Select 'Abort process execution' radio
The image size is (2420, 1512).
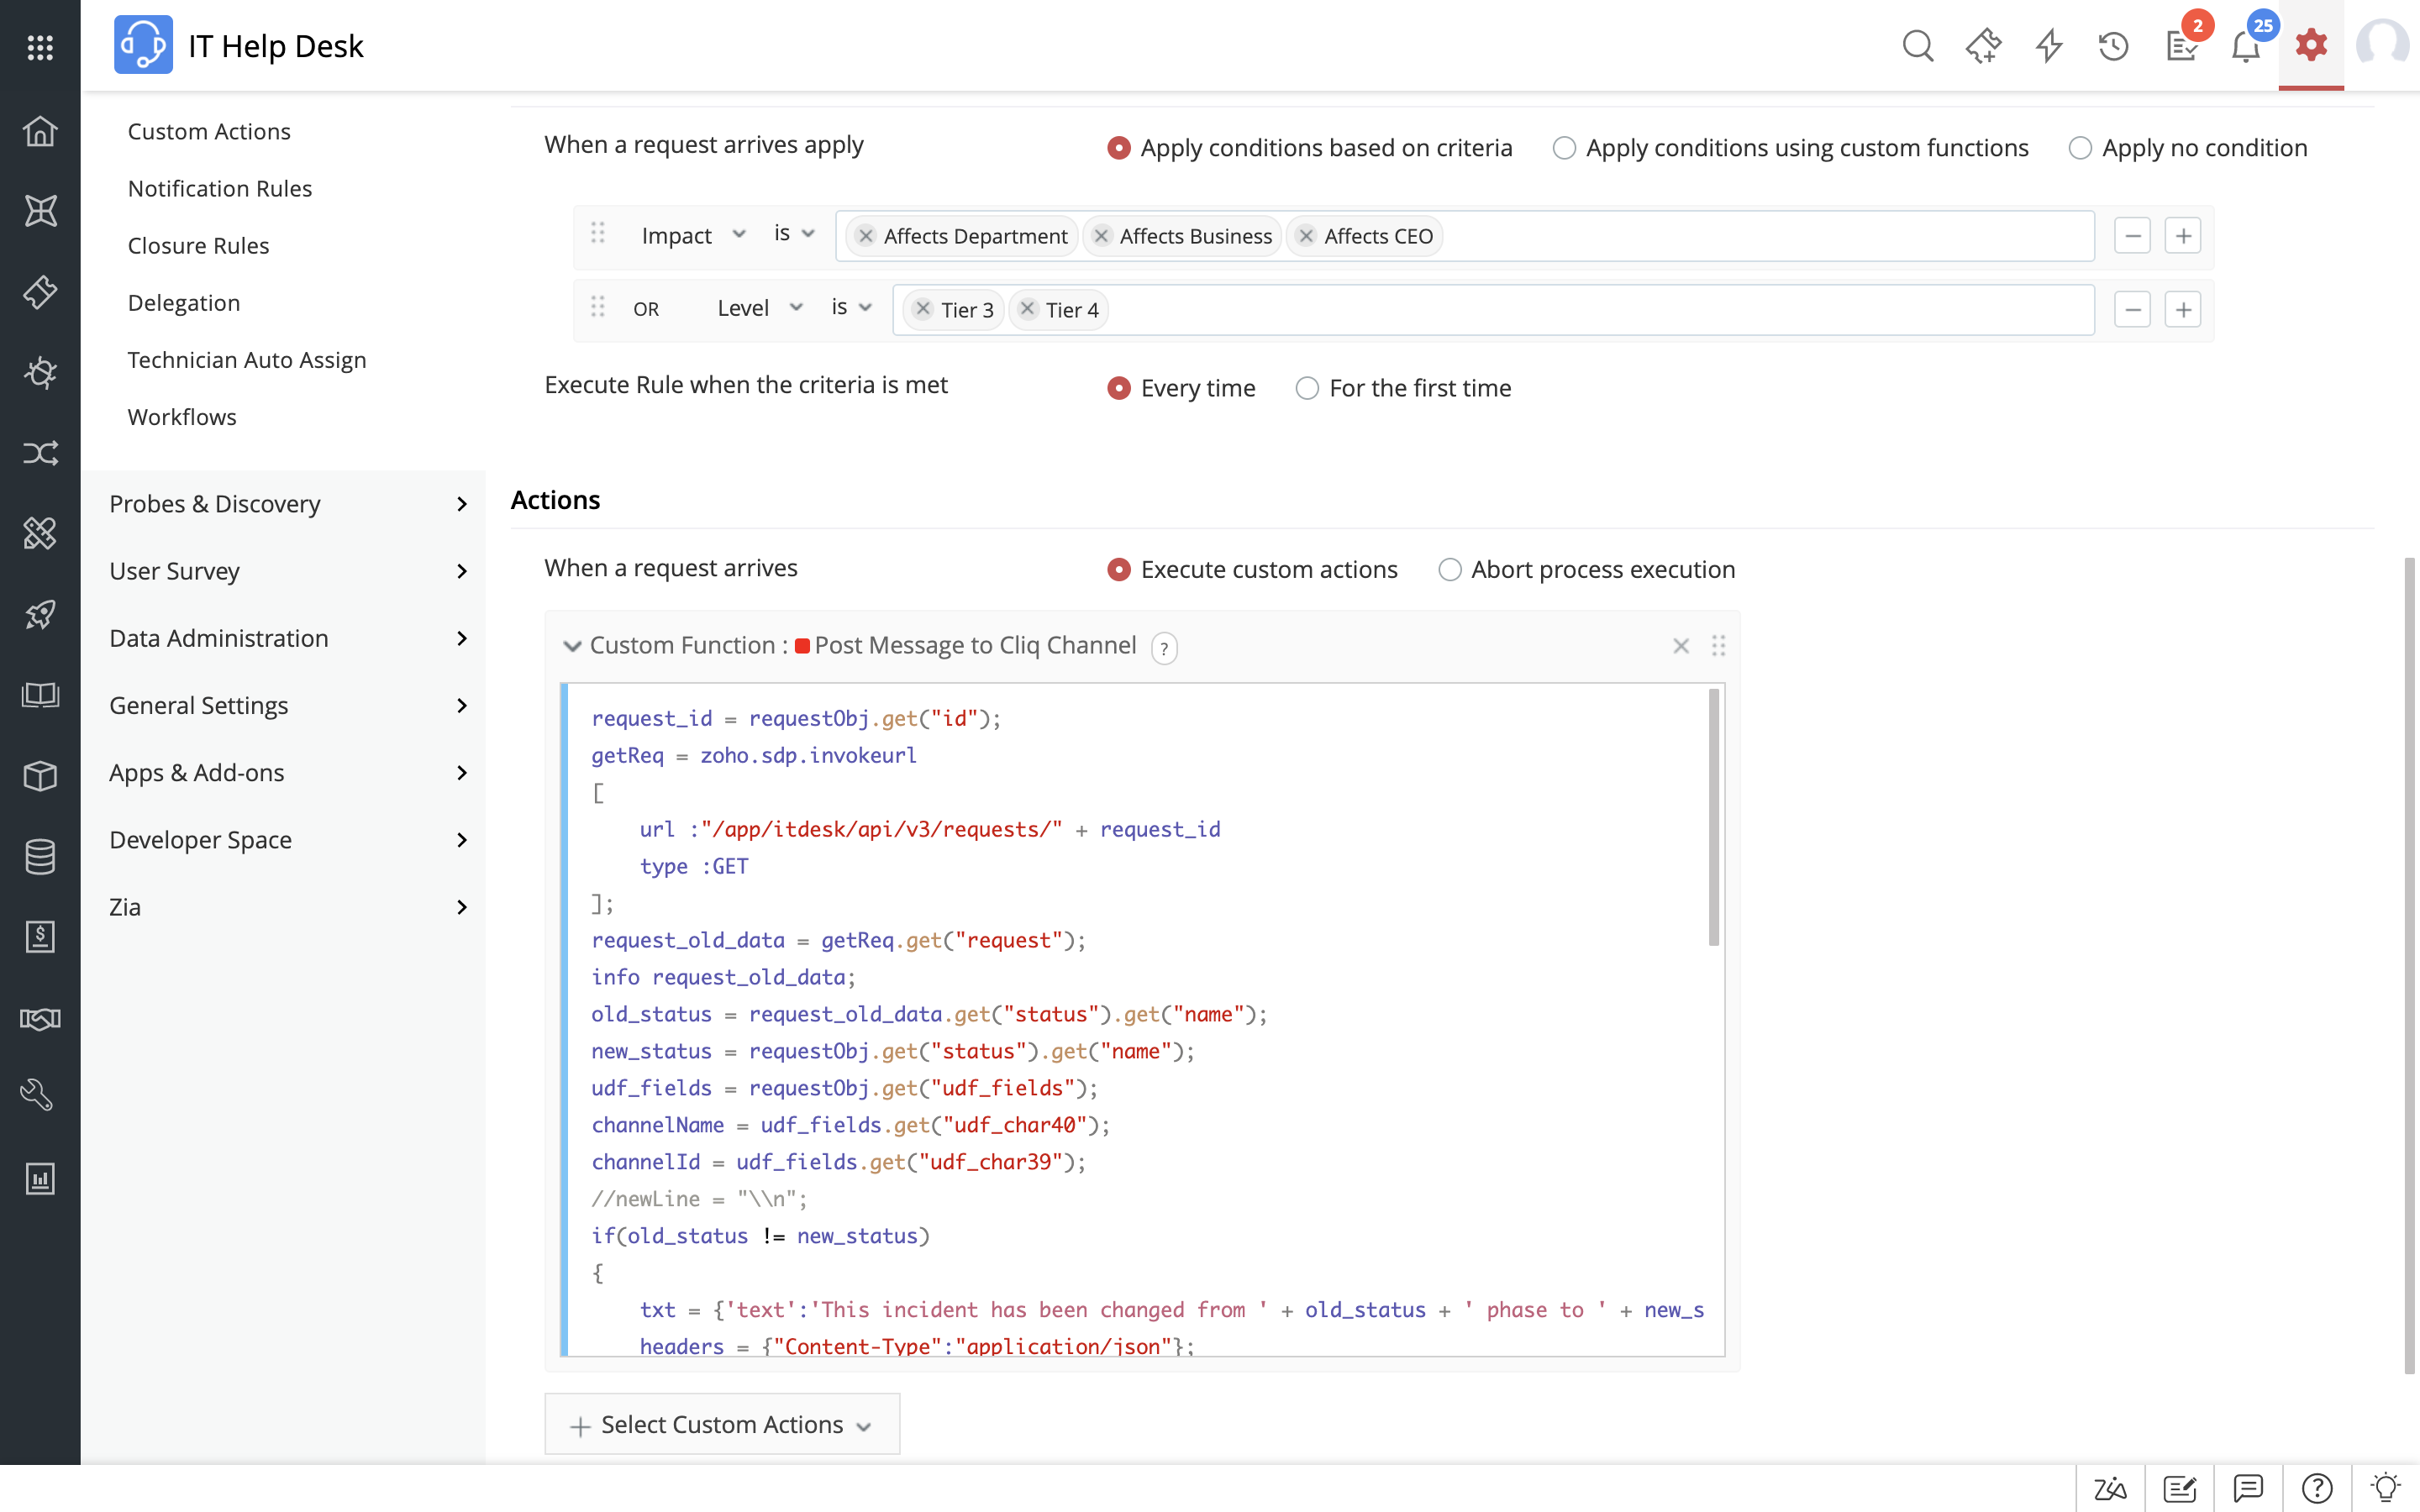(1449, 570)
